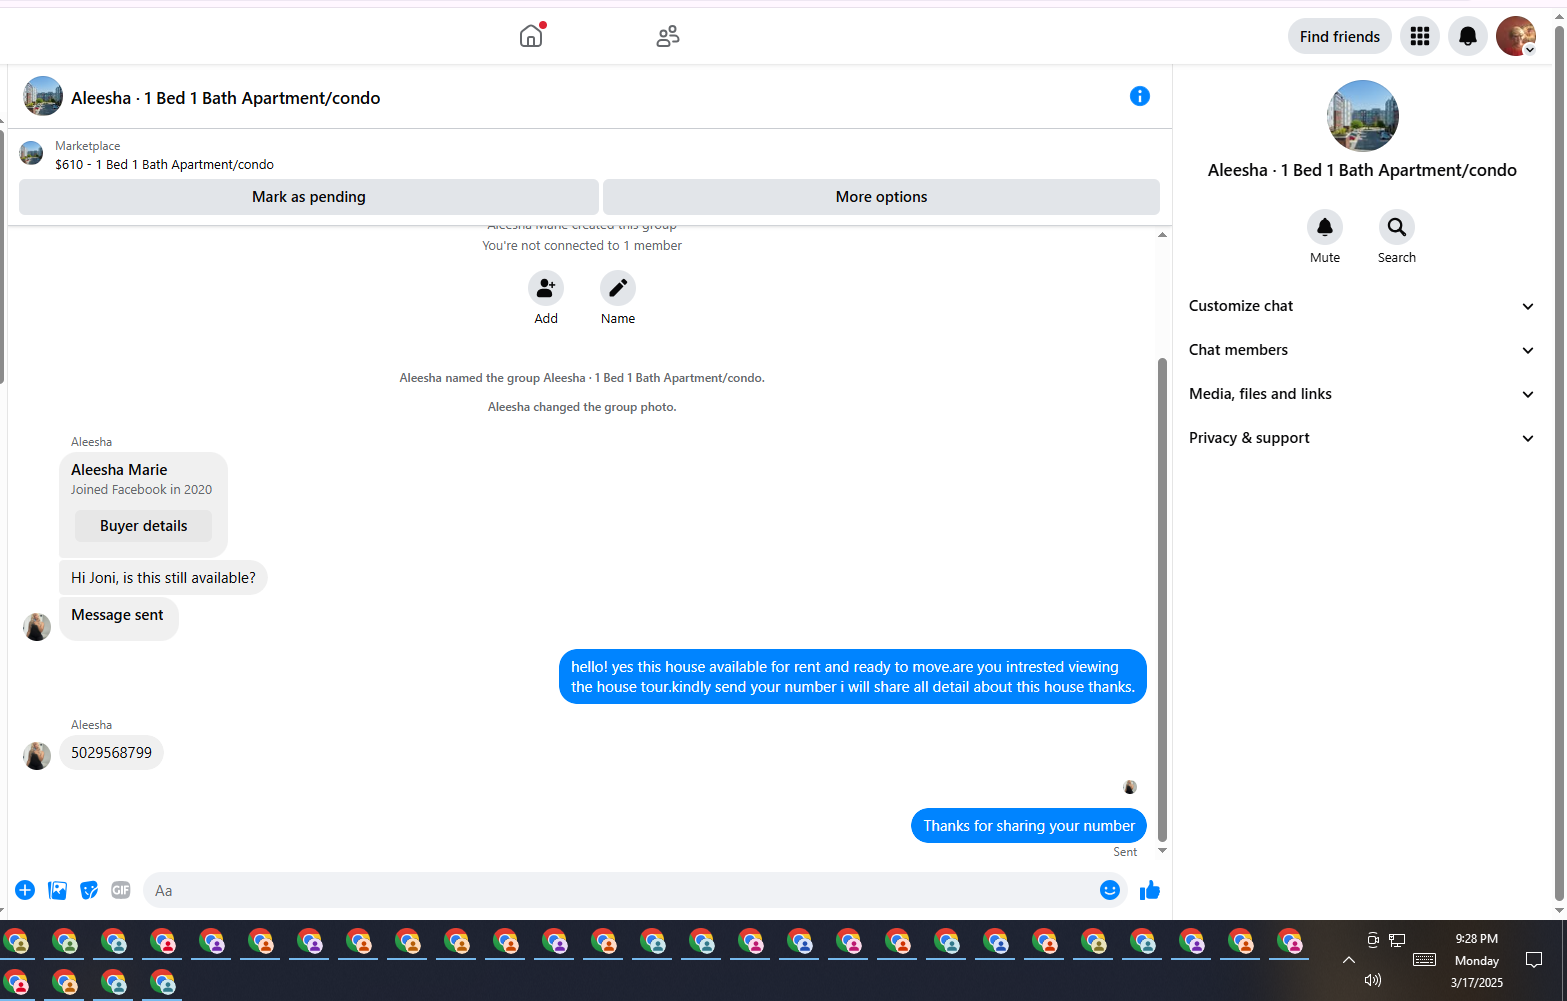Image resolution: width=1567 pixels, height=1001 pixels.
Task: Mark the listing as pending
Action: tap(309, 197)
